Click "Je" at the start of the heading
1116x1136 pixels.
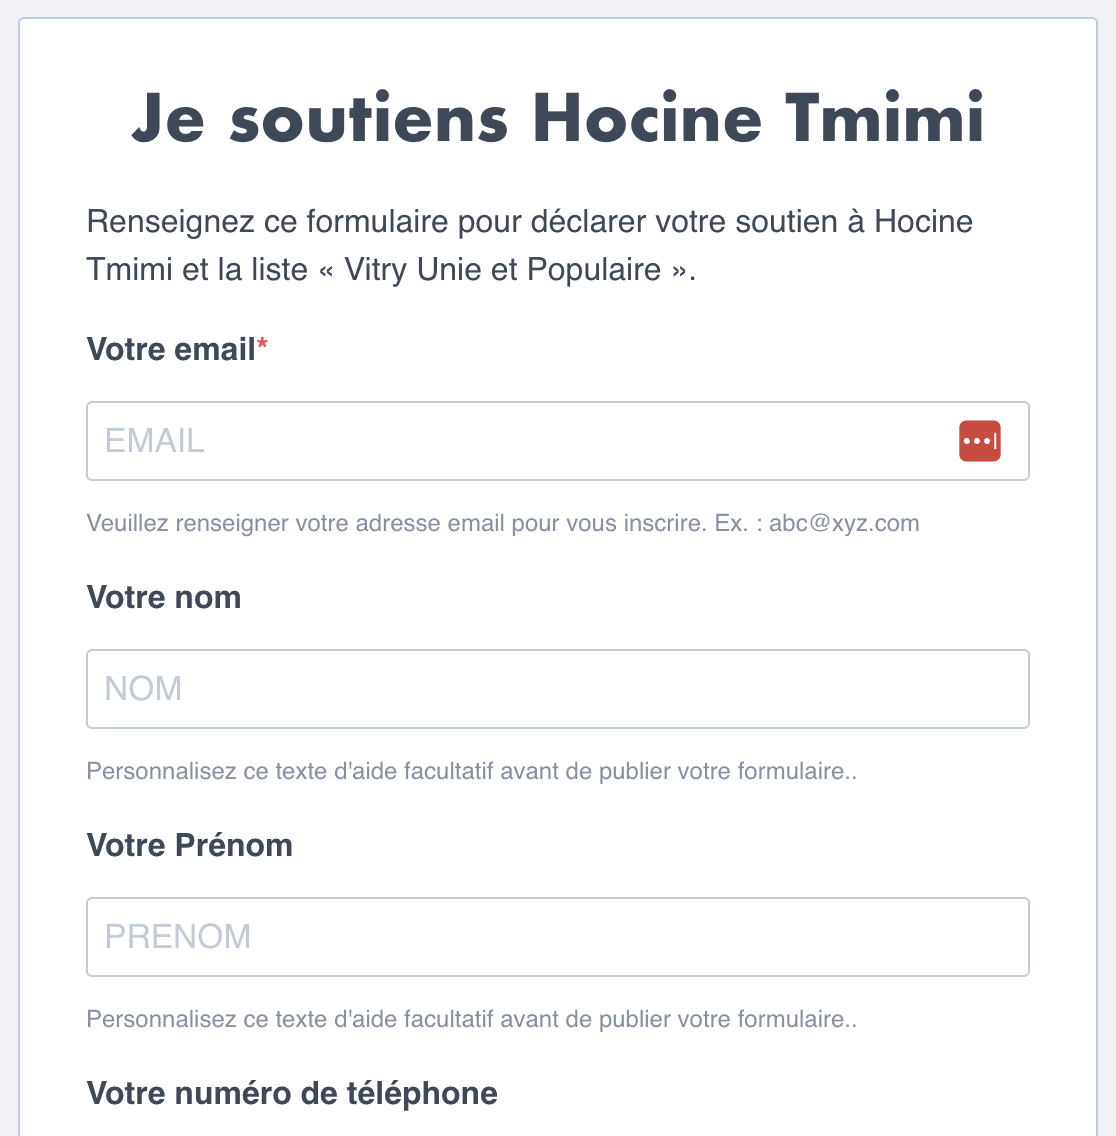click(166, 118)
